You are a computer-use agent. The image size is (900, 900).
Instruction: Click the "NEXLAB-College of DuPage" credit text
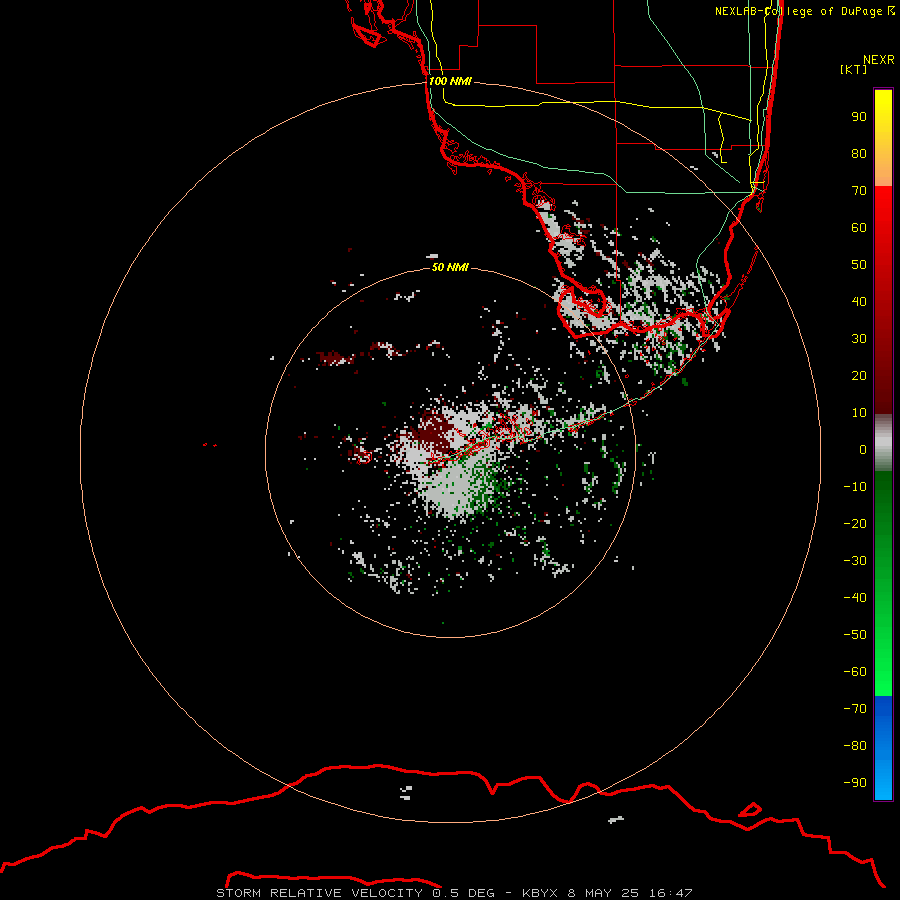(x=799, y=11)
